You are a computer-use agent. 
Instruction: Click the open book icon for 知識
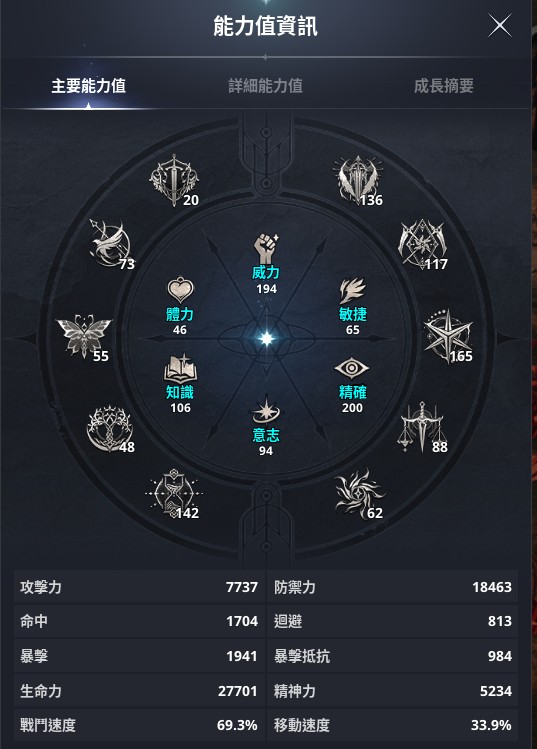180,368
